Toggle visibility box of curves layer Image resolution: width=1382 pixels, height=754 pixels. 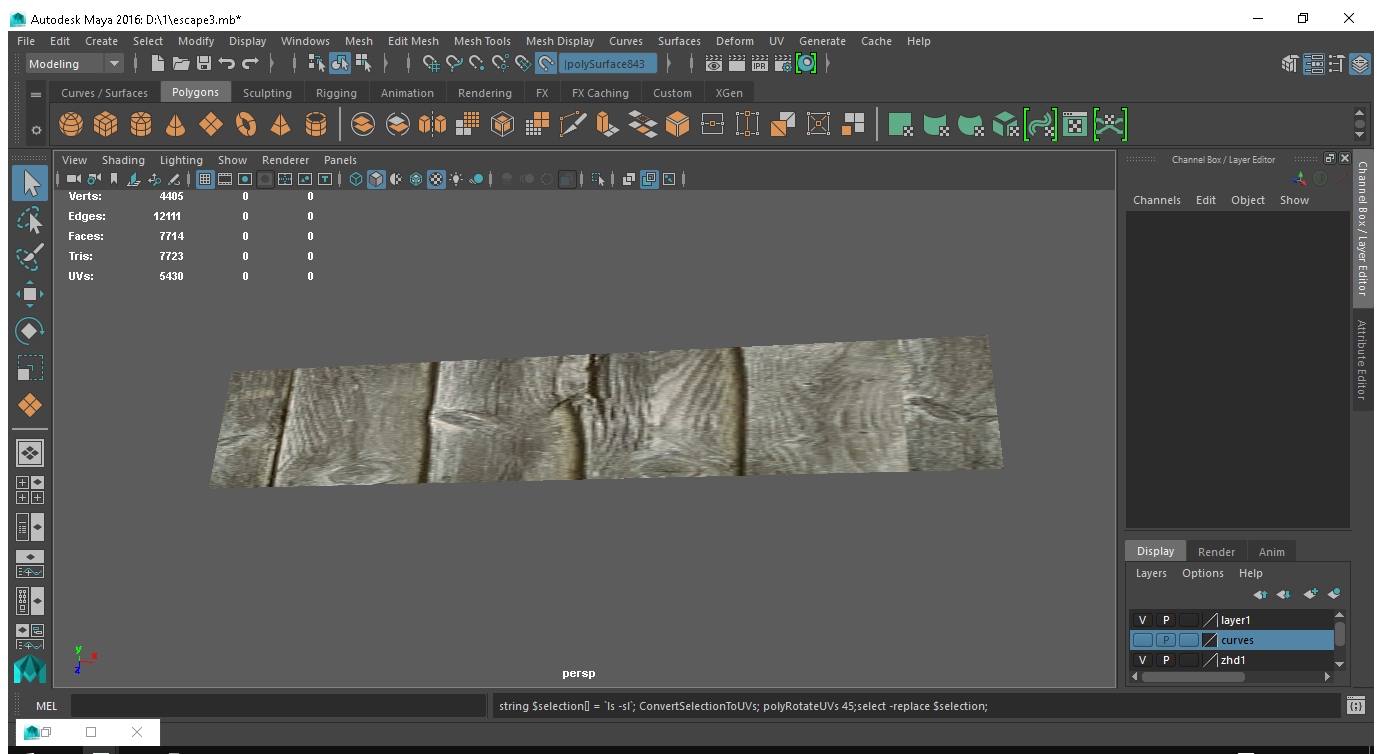[x=1143, y=640]
